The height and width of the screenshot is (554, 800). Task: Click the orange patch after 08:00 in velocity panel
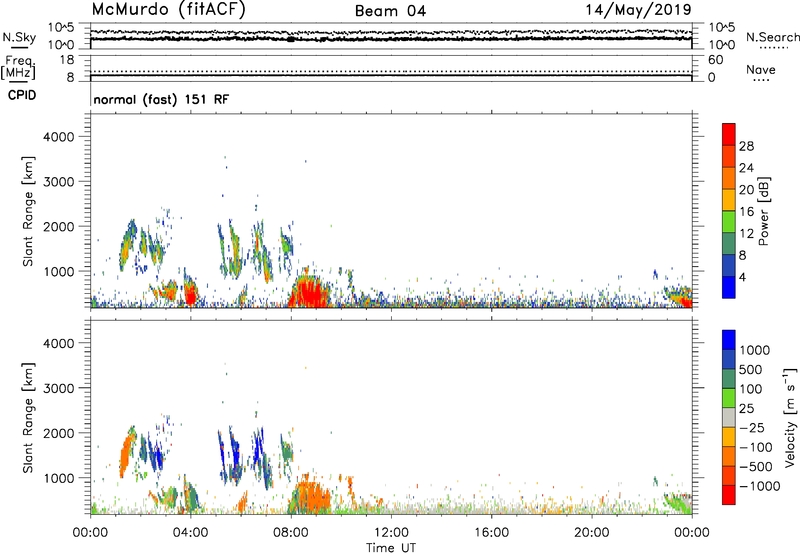(x=311, y=497)
